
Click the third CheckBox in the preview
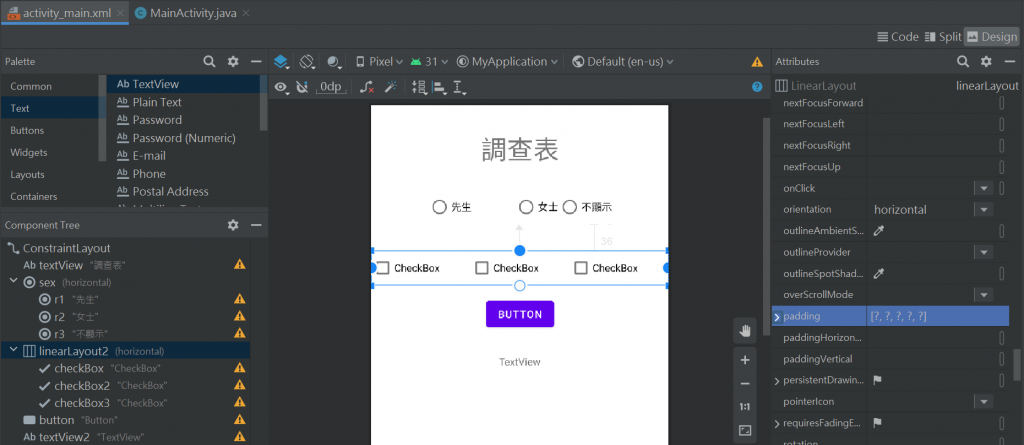[606, 268]
